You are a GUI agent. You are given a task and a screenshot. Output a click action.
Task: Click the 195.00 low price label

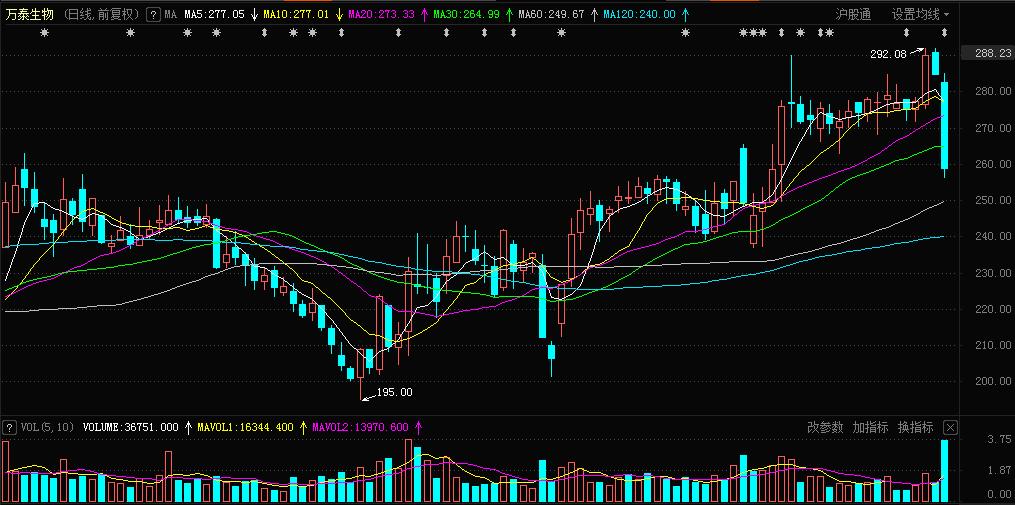pyautogui.click(x=394, y=393)
